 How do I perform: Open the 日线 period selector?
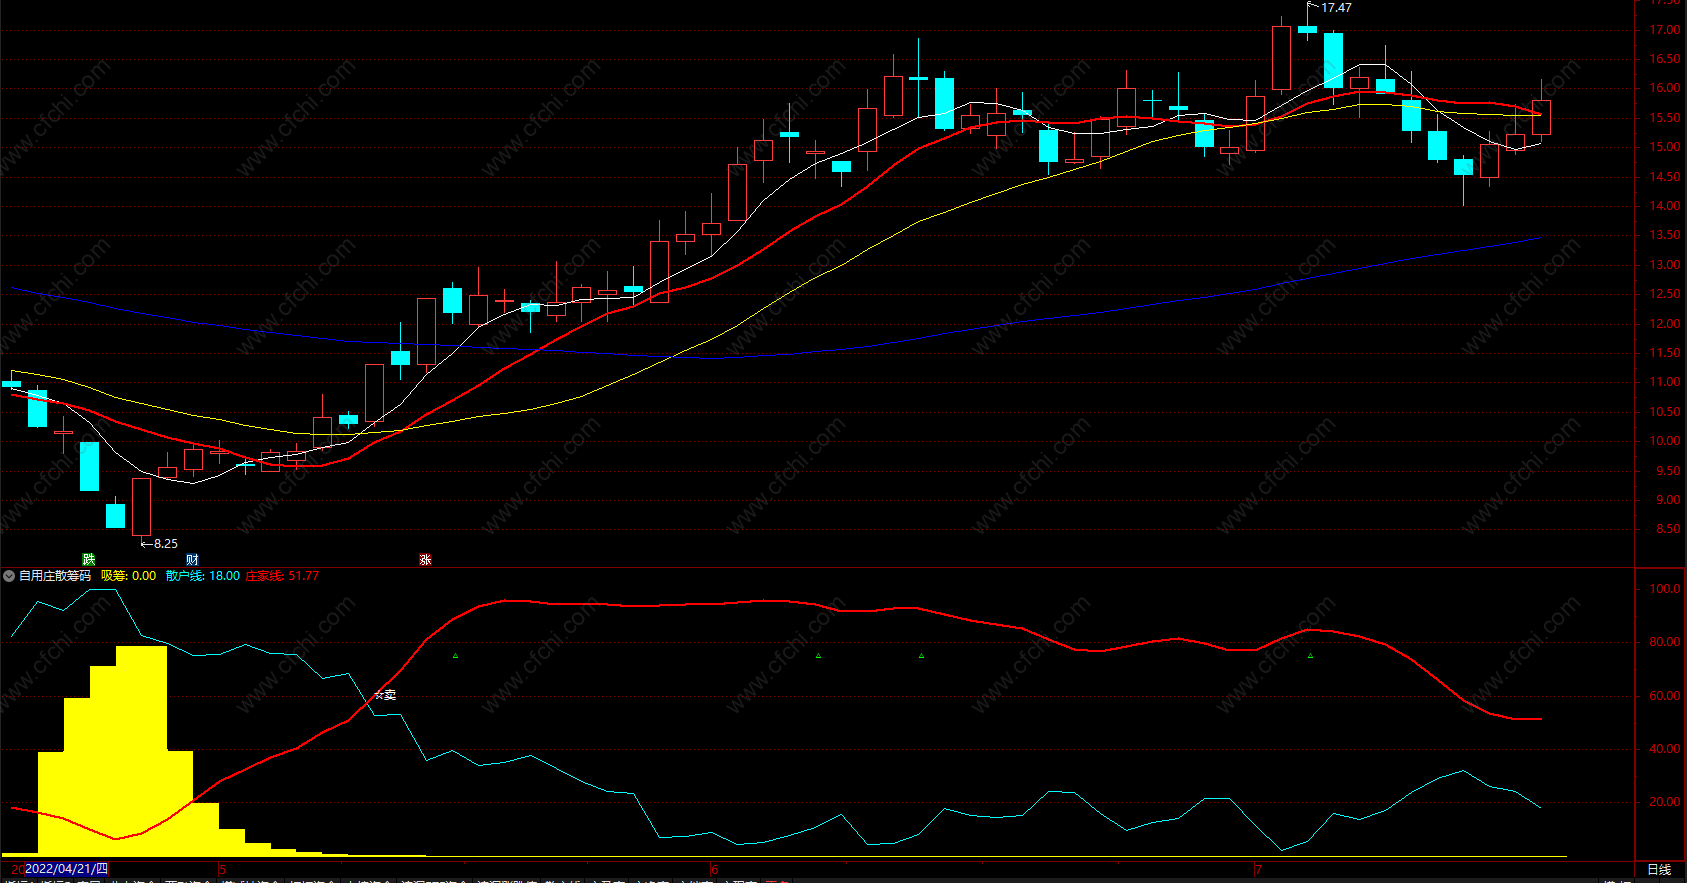(x=1659, y=870)
